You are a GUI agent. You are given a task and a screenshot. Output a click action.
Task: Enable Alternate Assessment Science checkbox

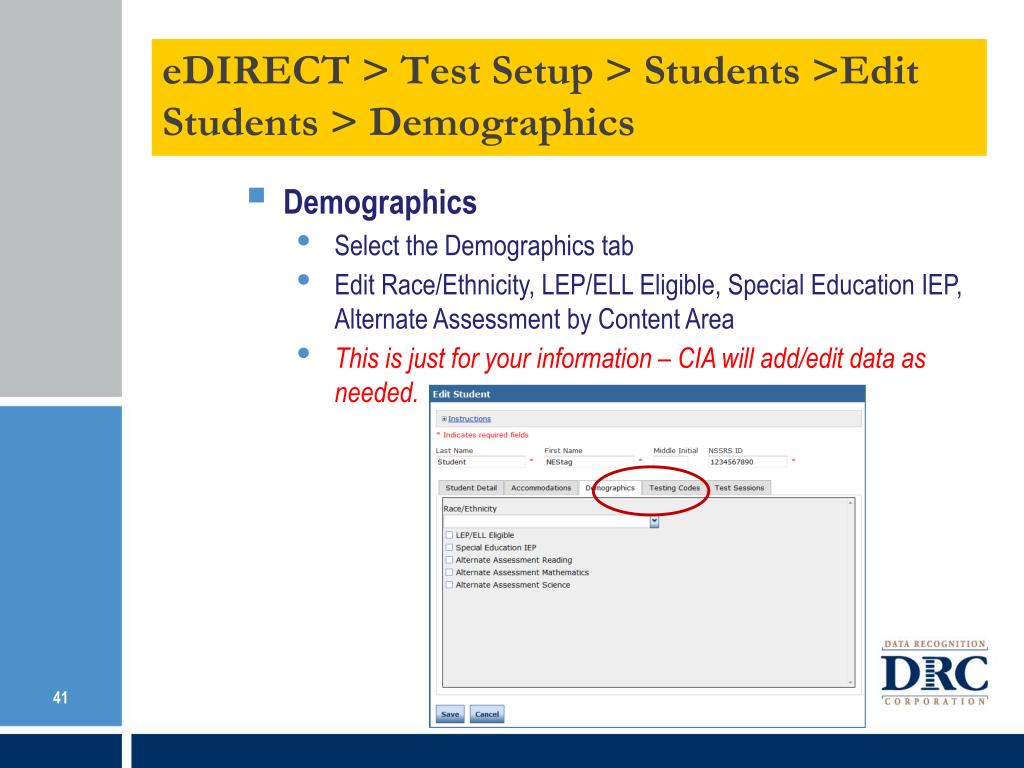click(449, 584)
